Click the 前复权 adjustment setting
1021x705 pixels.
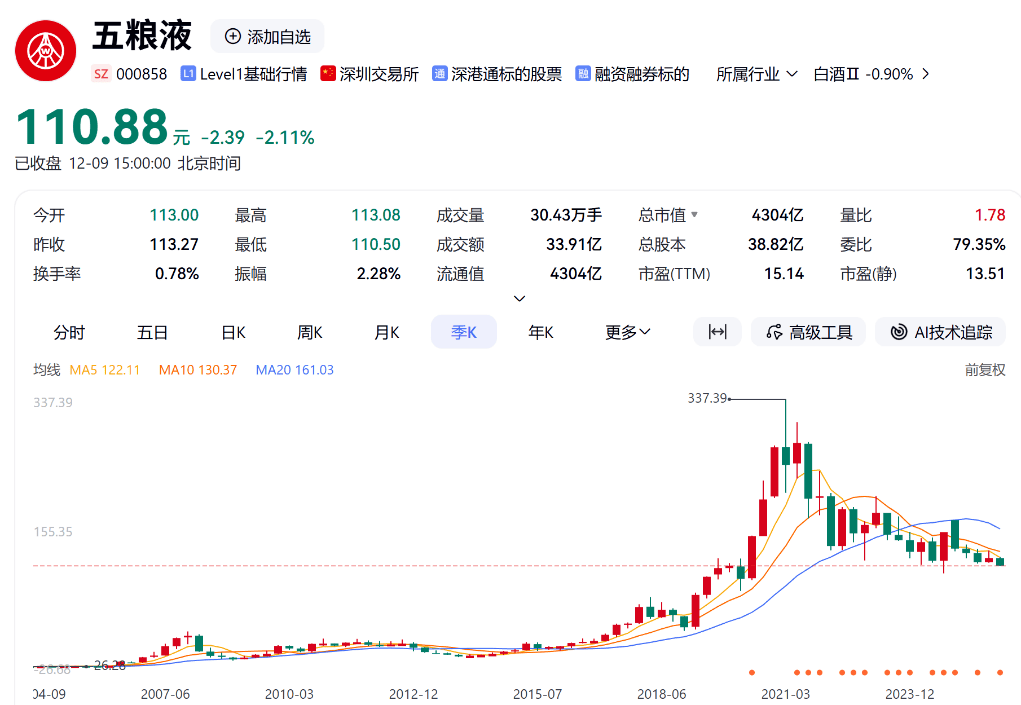tap(985, 370)
